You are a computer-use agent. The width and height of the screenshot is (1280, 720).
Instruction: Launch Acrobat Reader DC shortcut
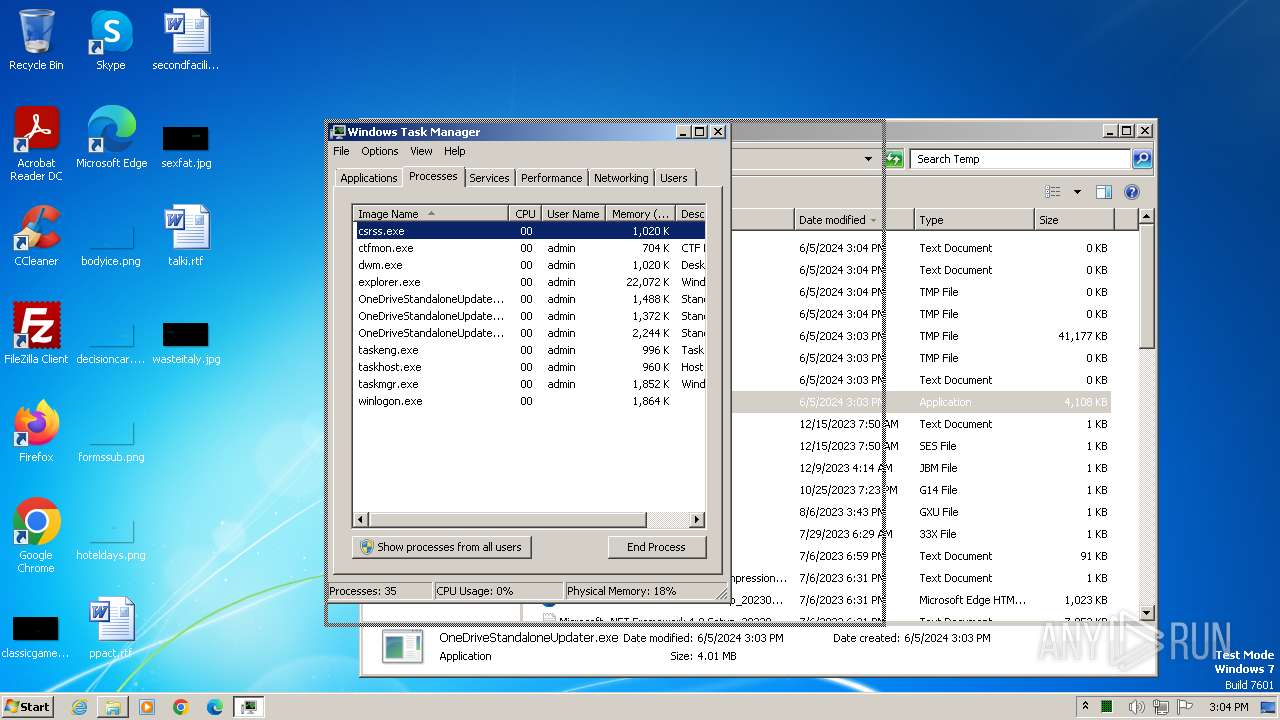click(36, 144)
